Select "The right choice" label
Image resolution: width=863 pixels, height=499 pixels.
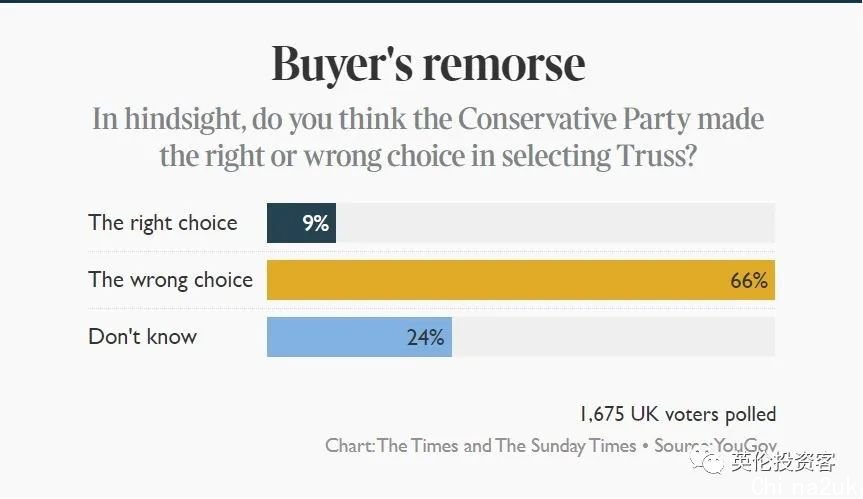coord(163,223)
